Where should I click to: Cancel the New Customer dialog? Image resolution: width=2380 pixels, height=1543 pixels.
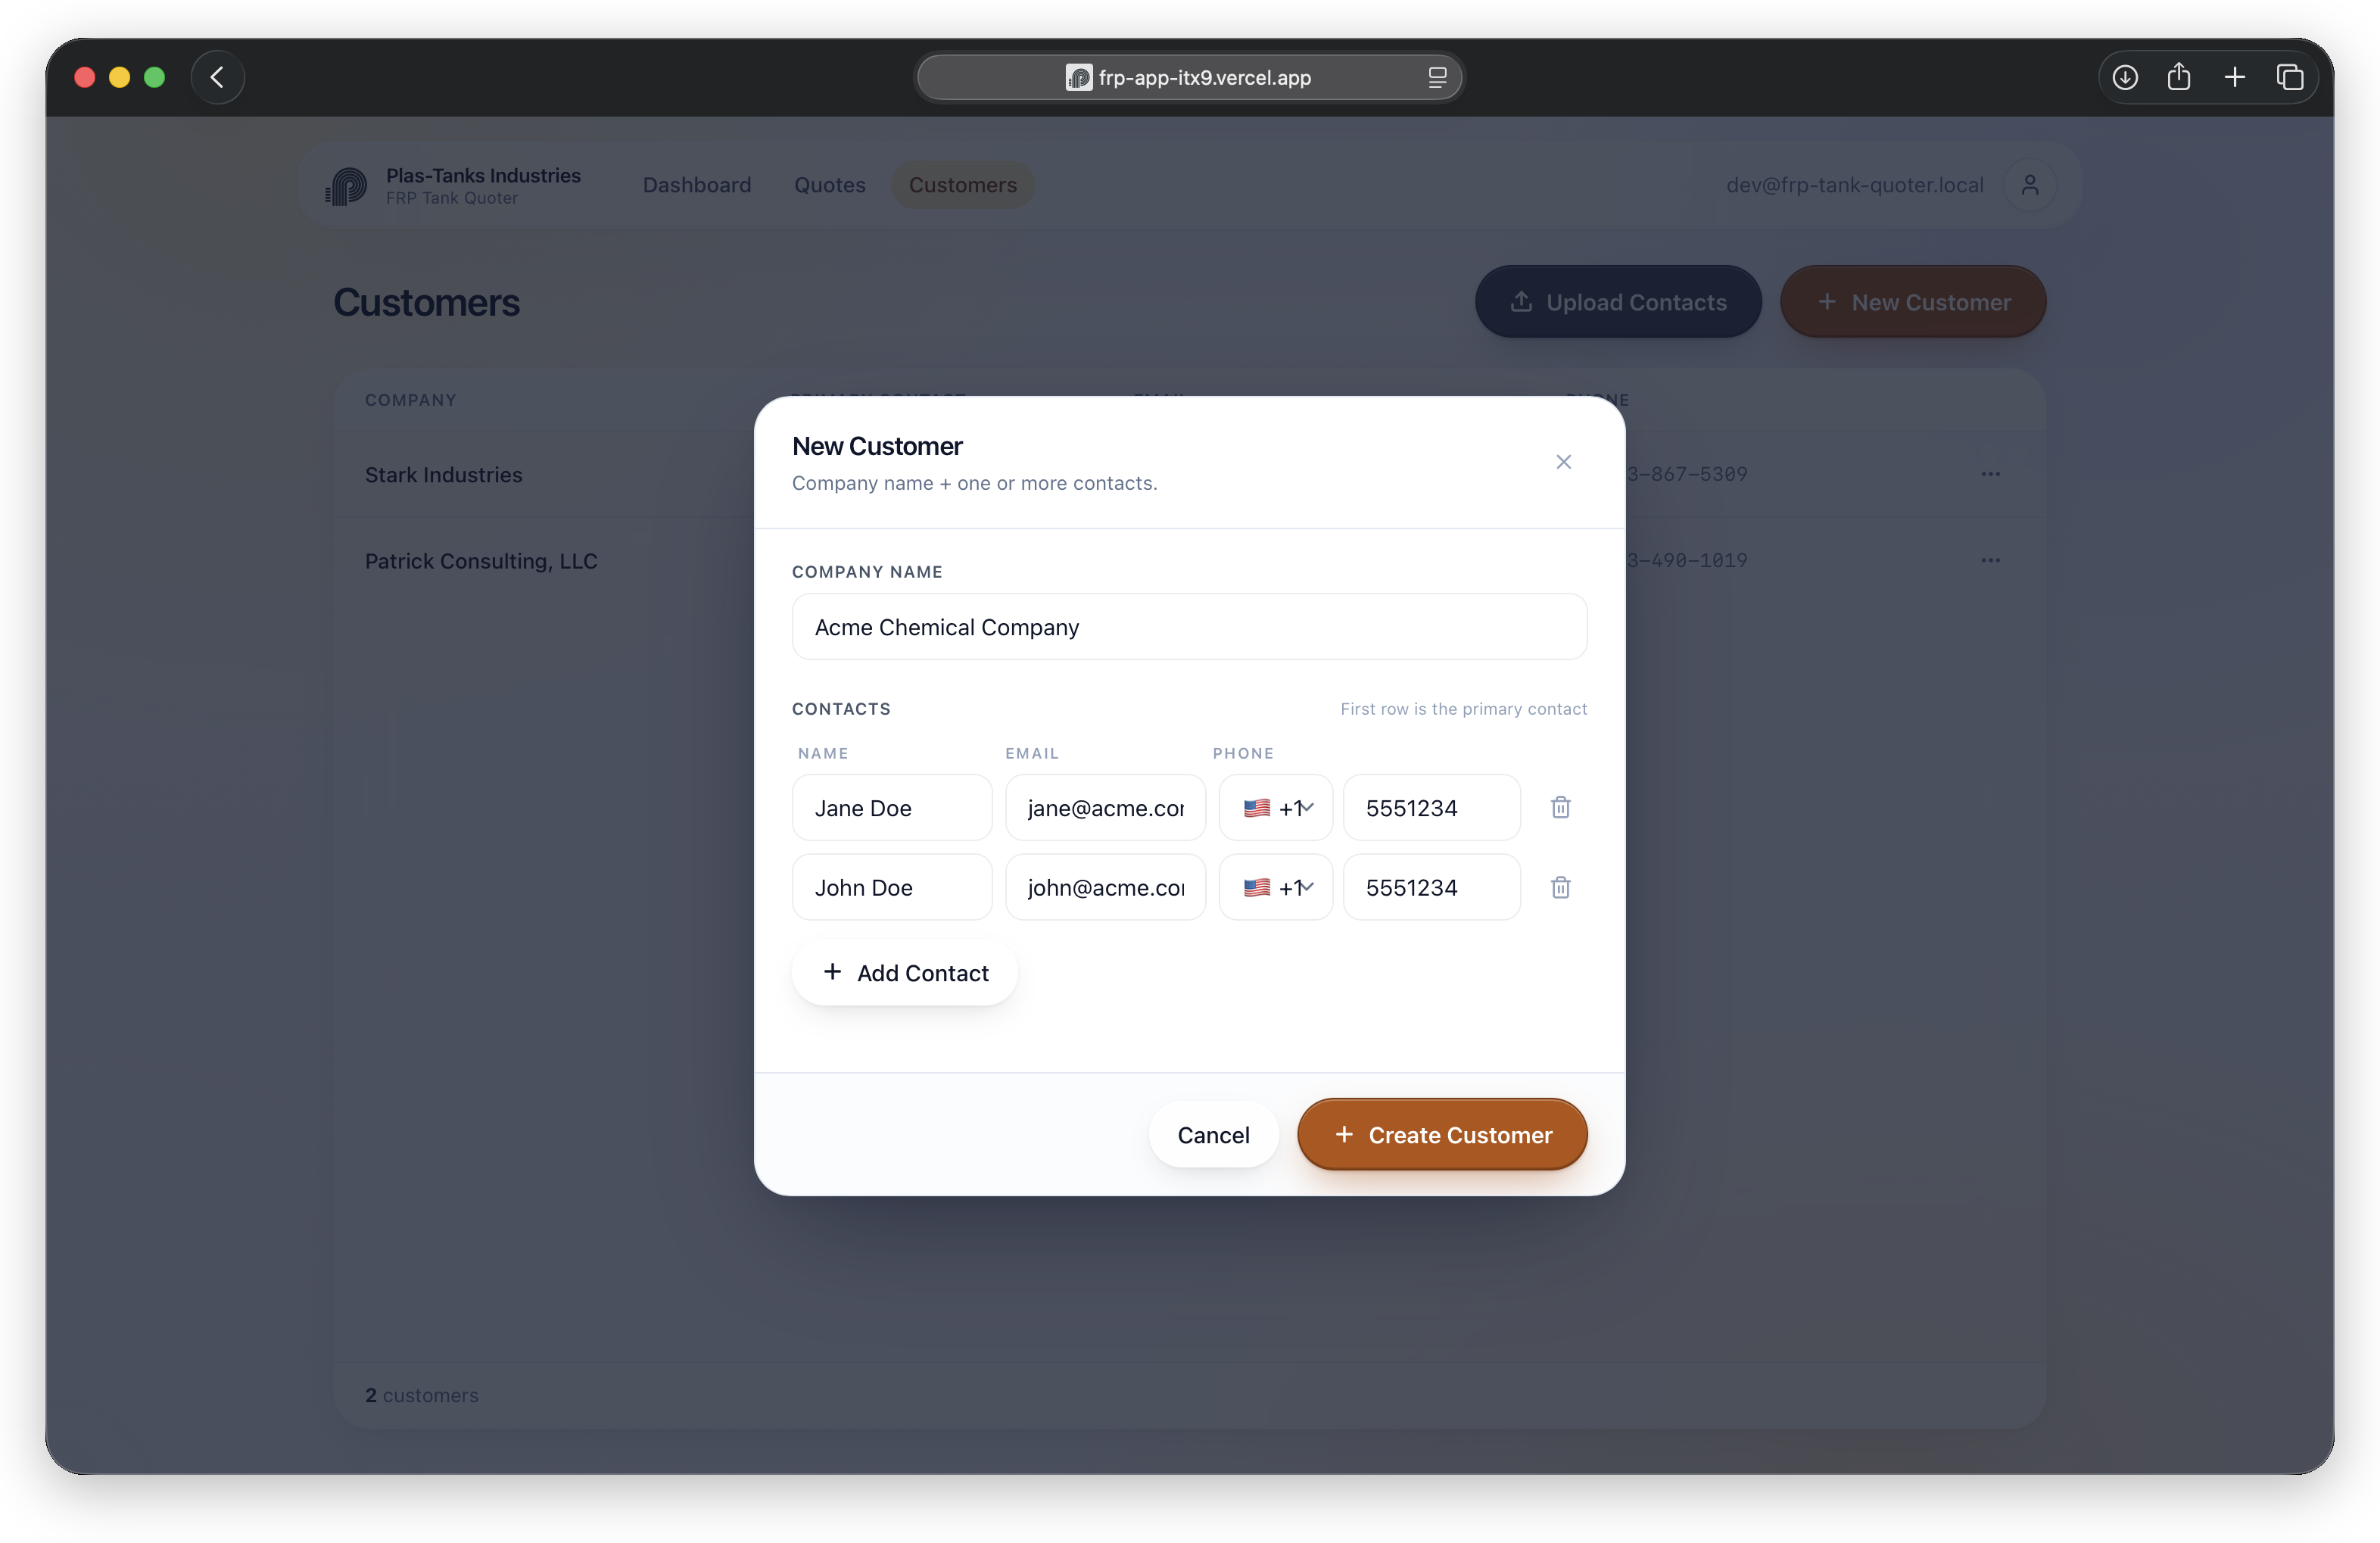(x=1213, y=1134)
